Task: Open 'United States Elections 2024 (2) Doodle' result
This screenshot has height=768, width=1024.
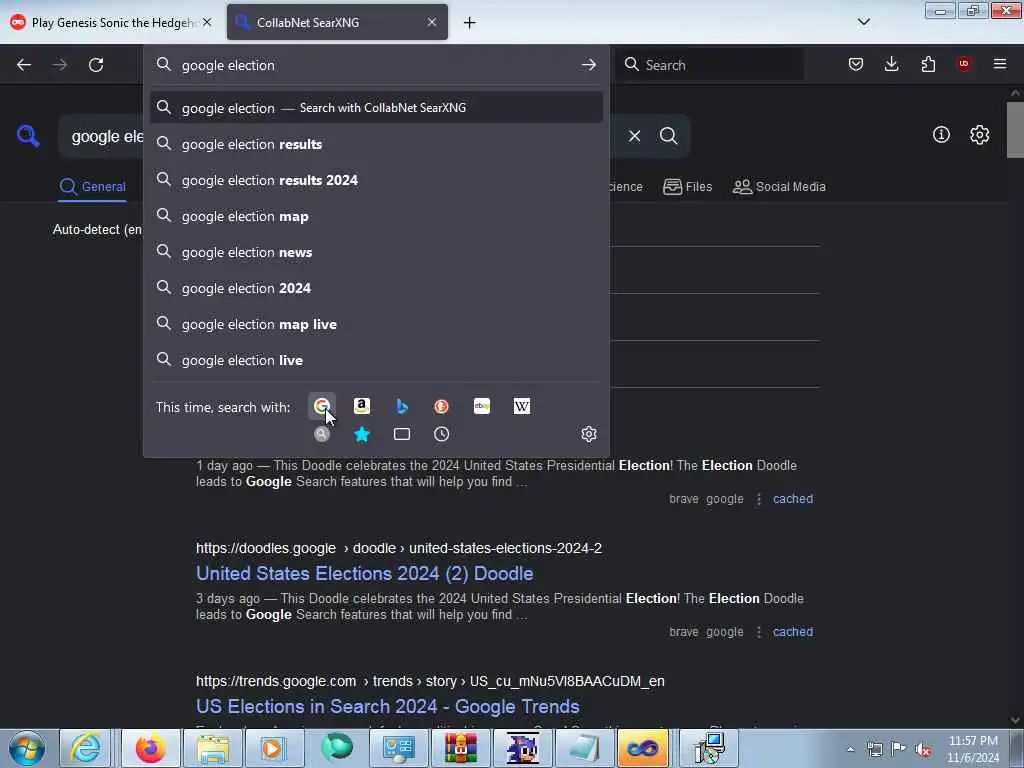Action: [364, 573]
